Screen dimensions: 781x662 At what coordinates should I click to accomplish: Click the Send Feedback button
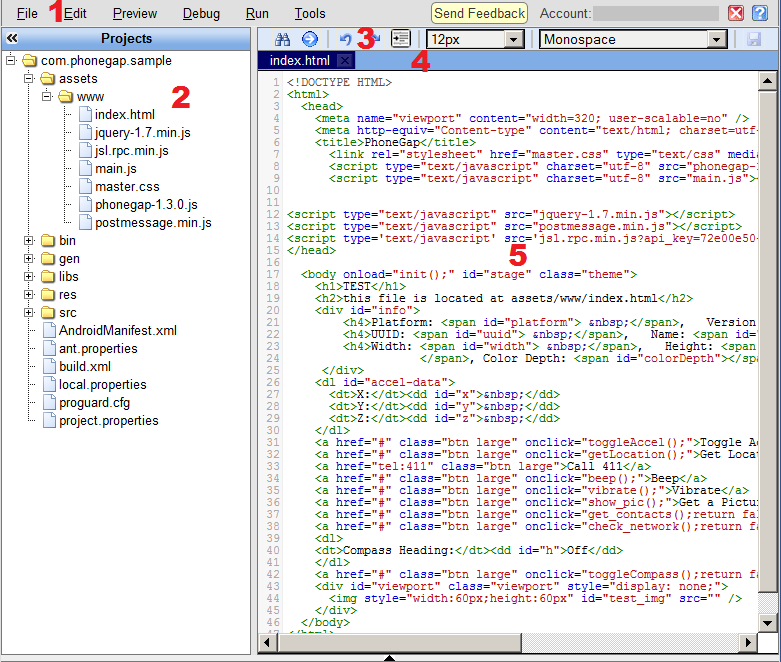point(479,13)
